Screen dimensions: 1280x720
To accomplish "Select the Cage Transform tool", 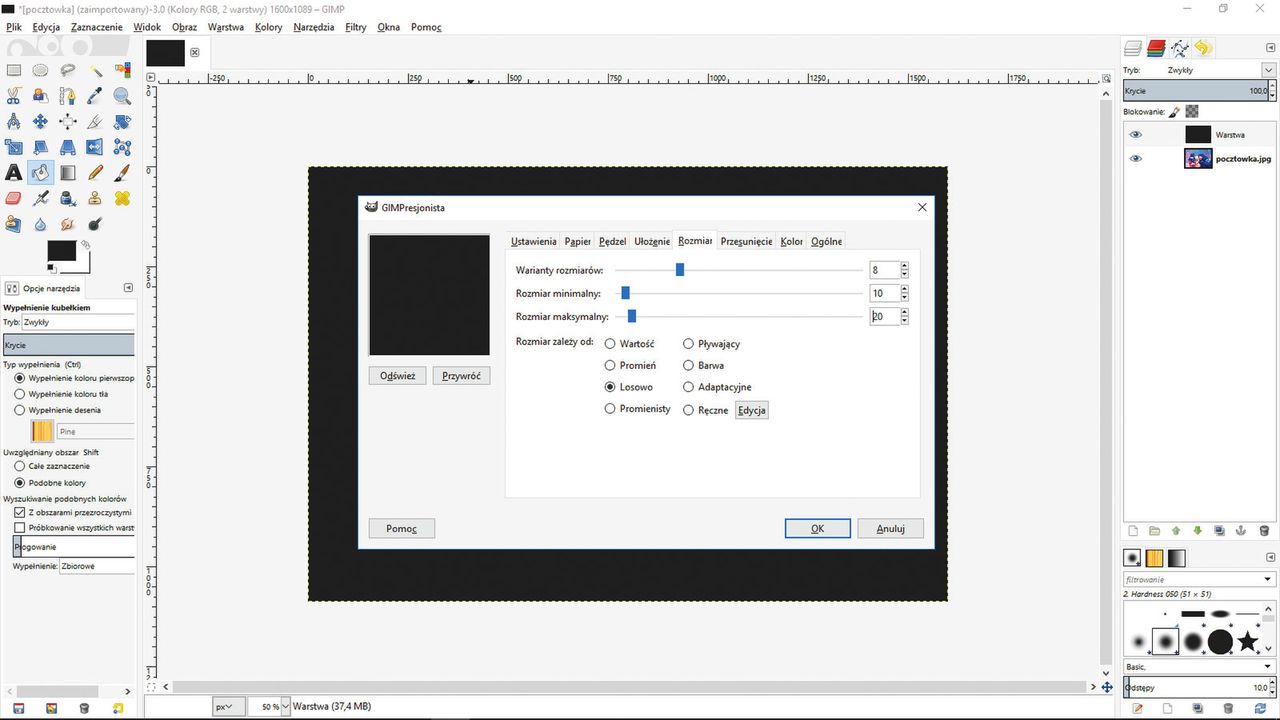I will [x=122, y=148].
